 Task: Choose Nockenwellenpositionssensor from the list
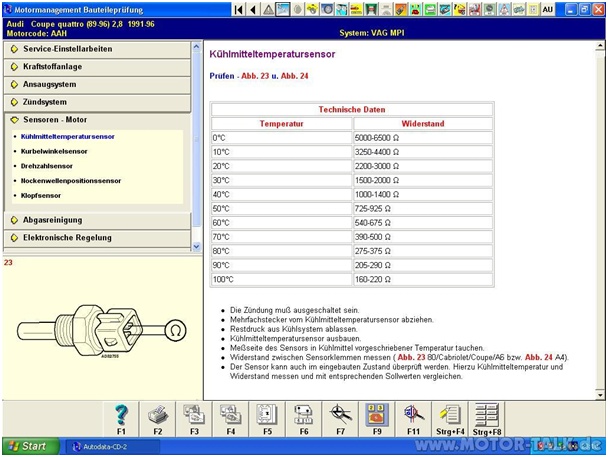click(71, 181)
